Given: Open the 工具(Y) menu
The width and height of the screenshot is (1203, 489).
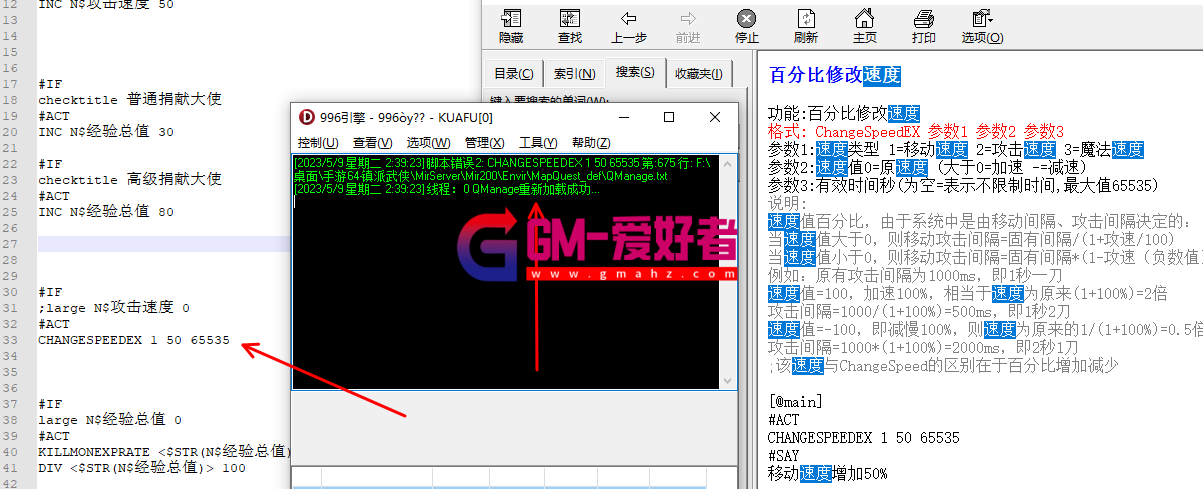Looking at the screenshot, I should coord(538,142).
